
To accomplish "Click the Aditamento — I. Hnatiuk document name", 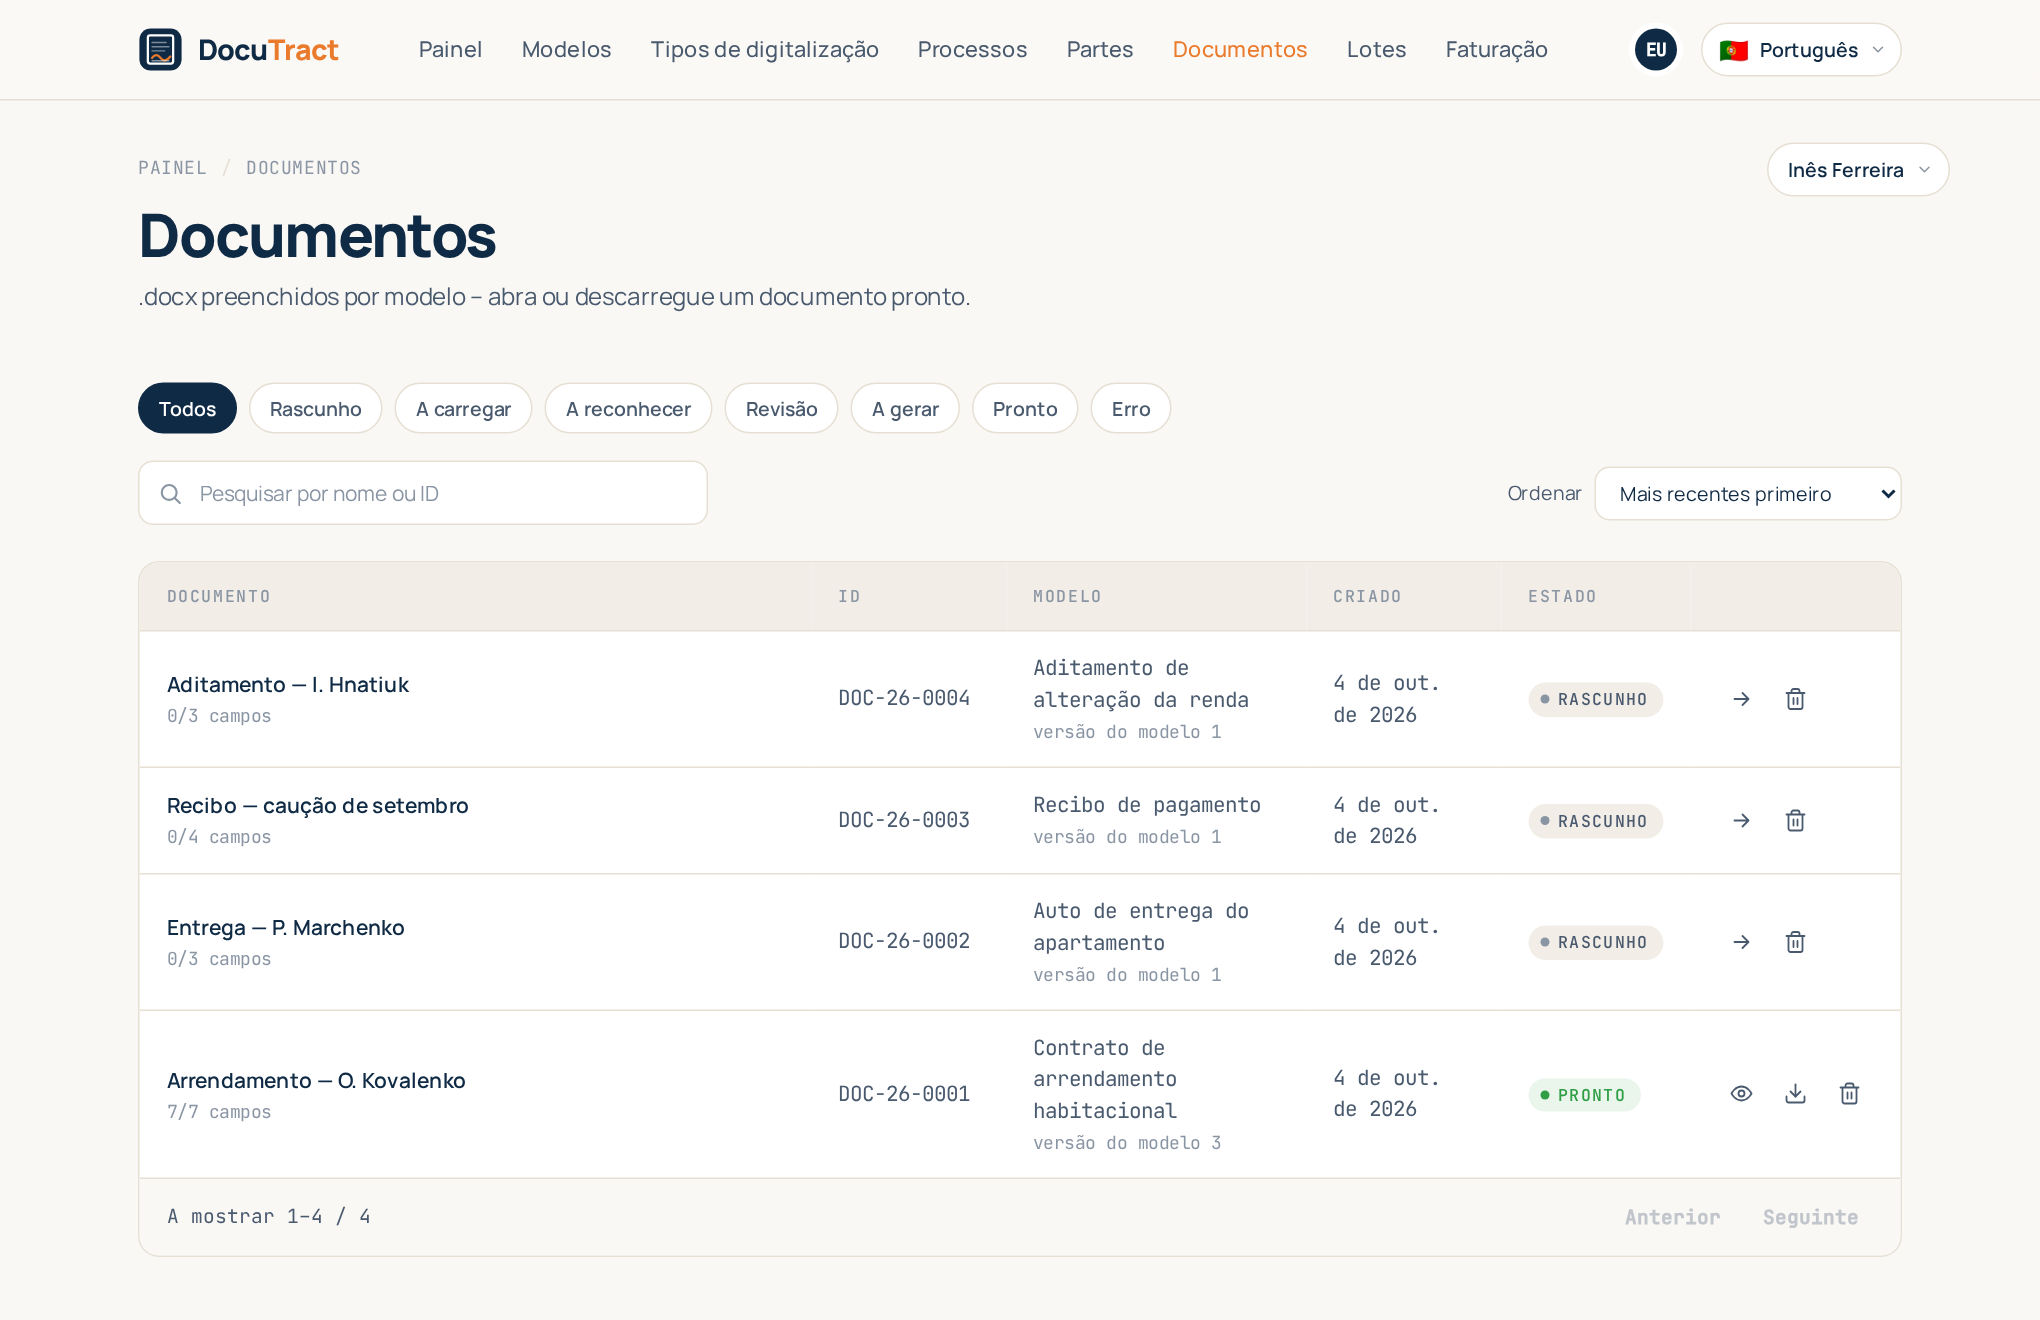I will [288, 685].
